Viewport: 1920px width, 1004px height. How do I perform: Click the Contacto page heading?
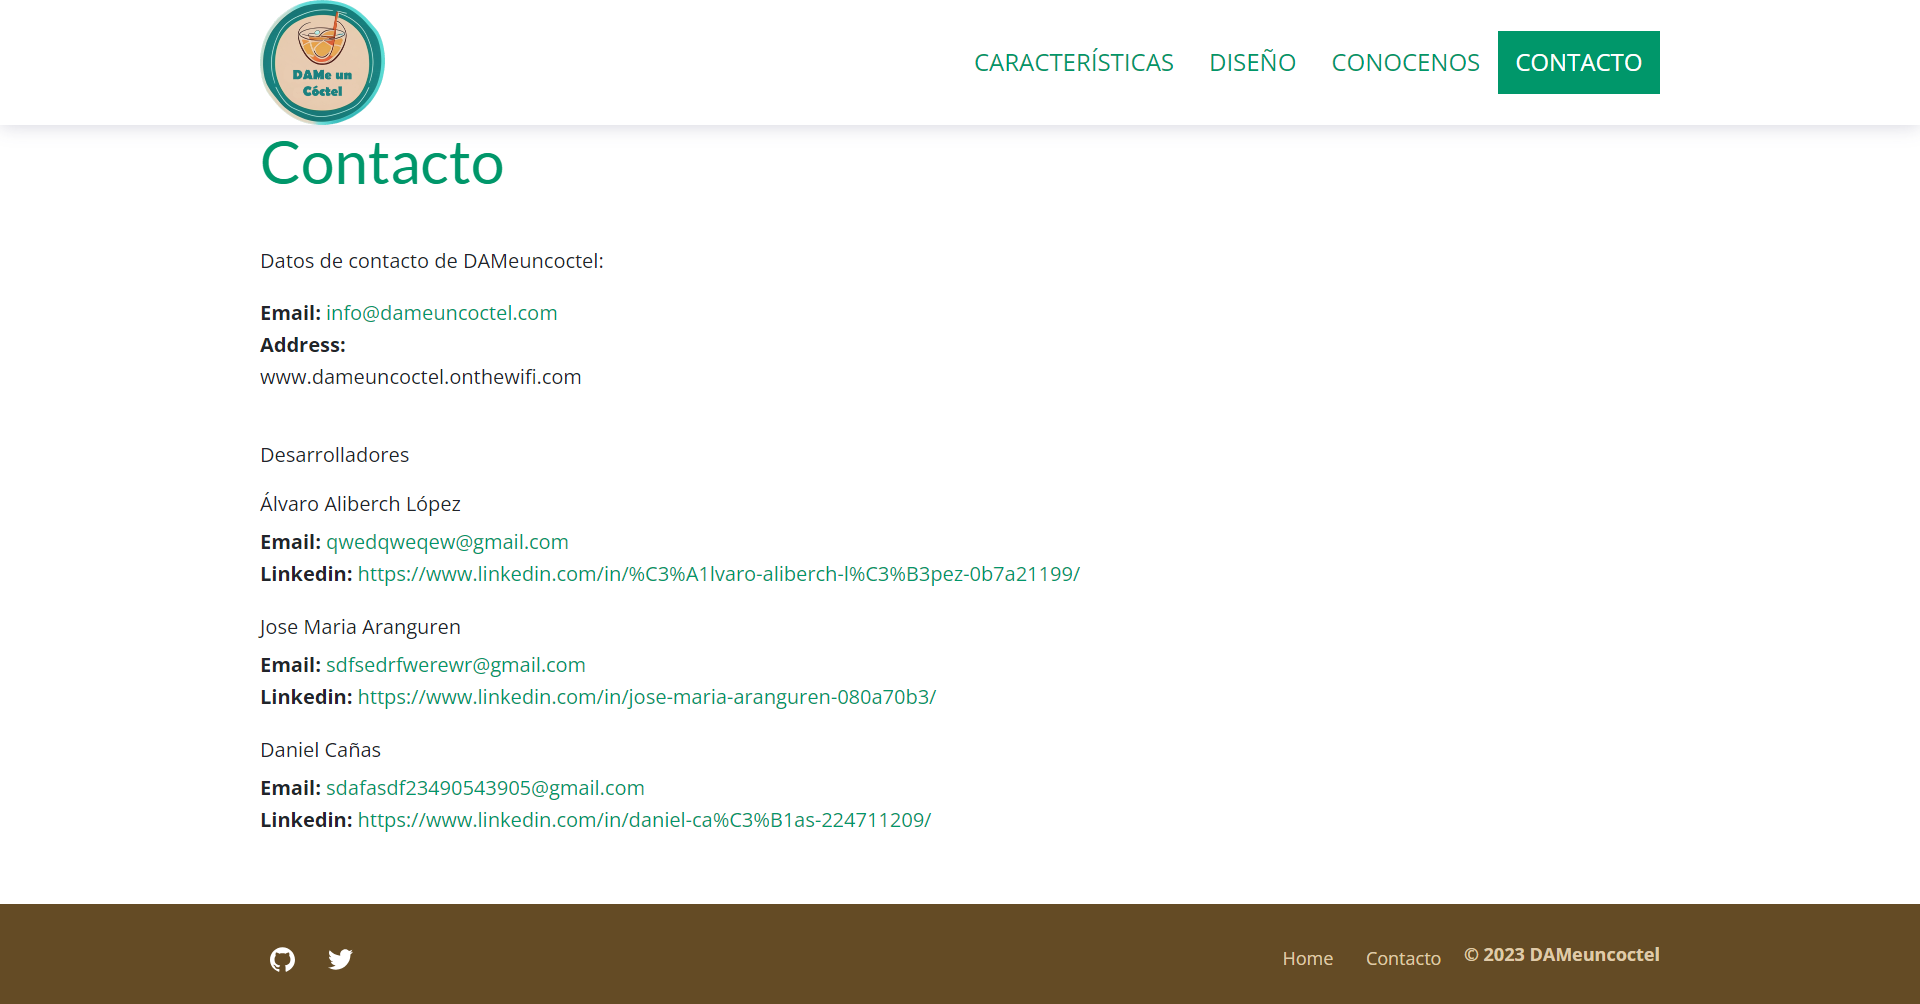pyautogui.click(x=382, y=163)
